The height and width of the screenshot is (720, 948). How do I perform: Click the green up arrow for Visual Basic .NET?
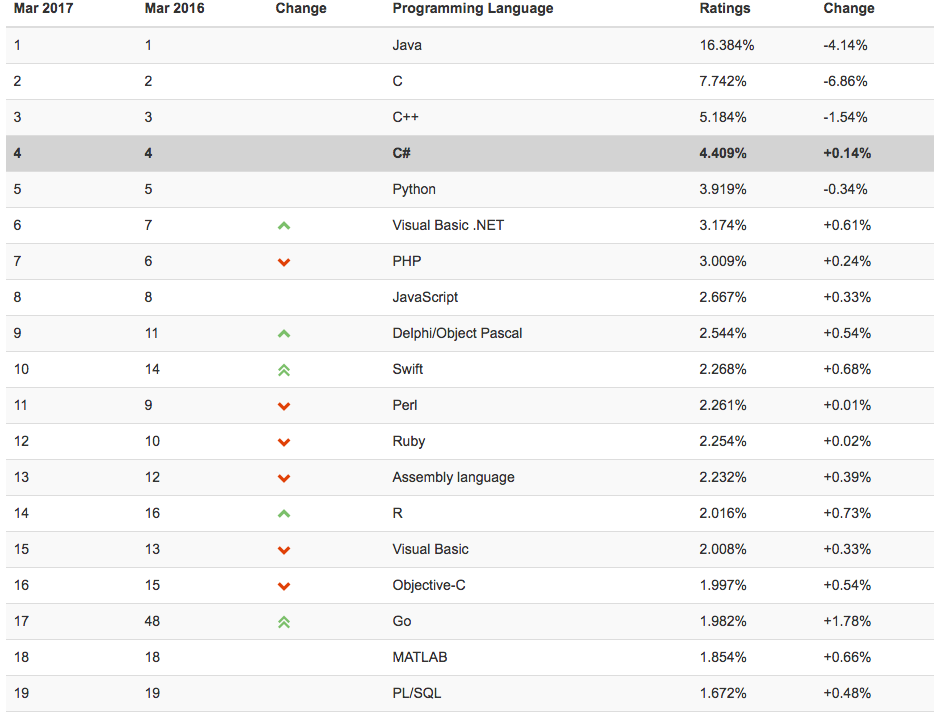pos(284,226)
